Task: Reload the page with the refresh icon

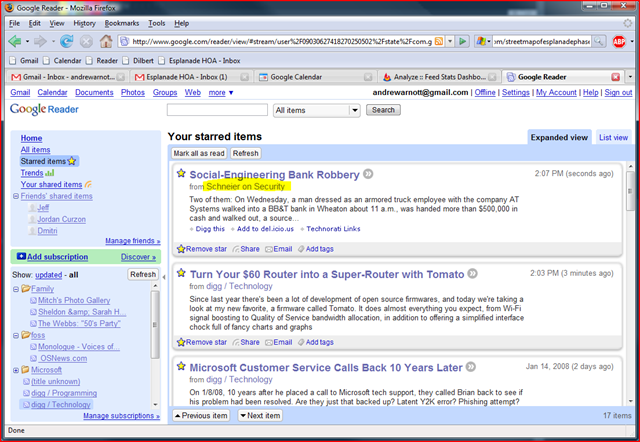Action: click(67, 41)
